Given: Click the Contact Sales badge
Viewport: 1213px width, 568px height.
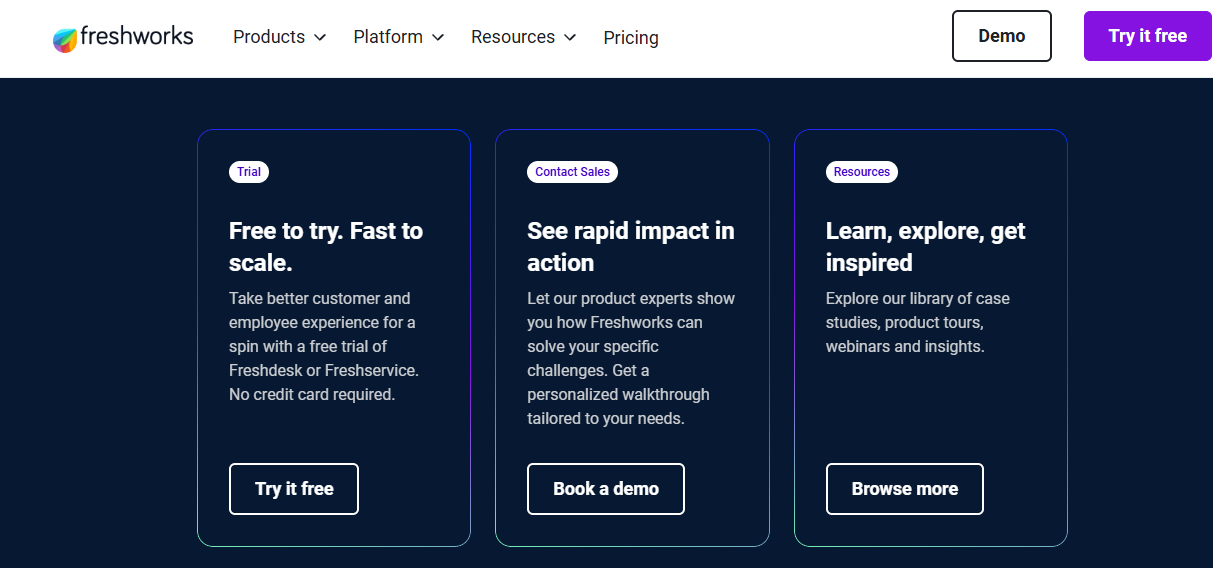Looking at the screenshot, I should [572, 172].
